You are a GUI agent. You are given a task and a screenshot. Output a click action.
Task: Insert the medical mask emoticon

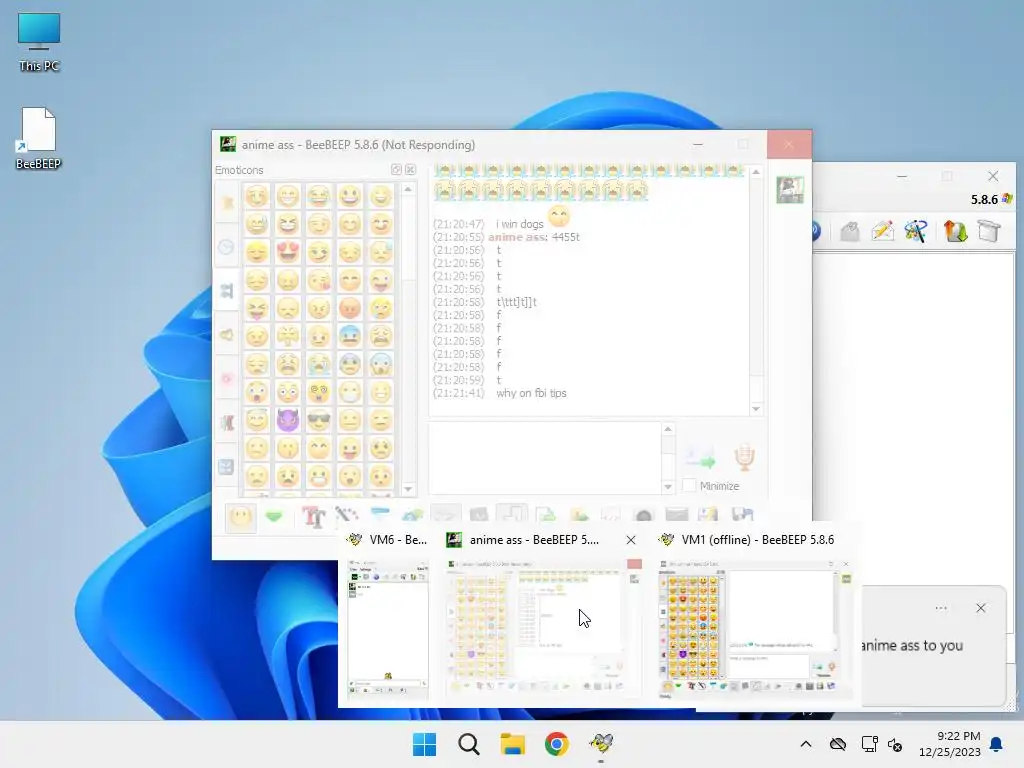pyautogui.click(x=350, y=392)
